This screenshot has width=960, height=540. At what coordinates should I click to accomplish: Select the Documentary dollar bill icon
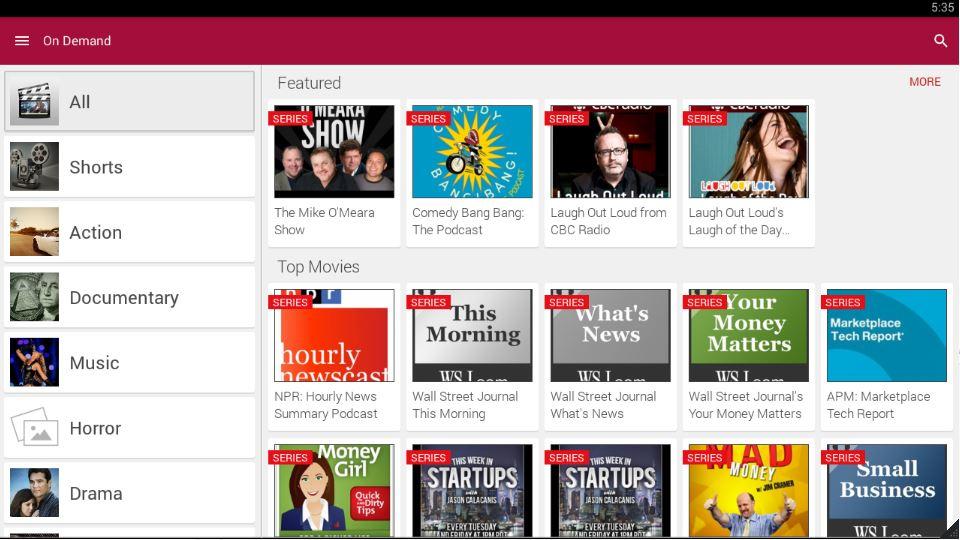(x=34, y=297)
